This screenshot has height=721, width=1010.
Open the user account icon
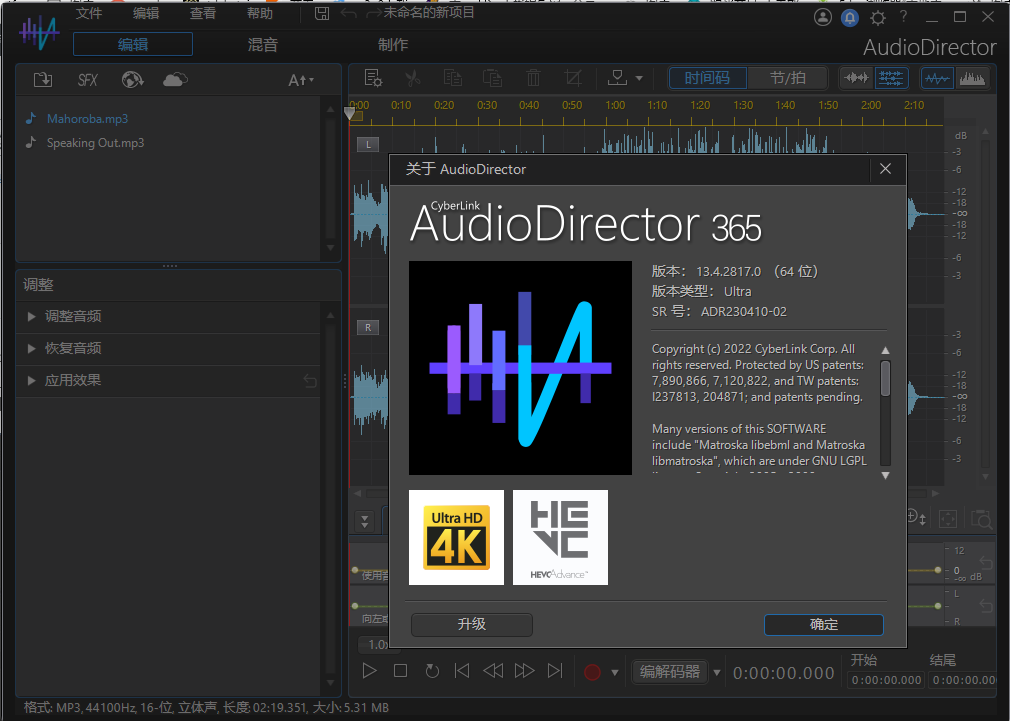point(823,17)
